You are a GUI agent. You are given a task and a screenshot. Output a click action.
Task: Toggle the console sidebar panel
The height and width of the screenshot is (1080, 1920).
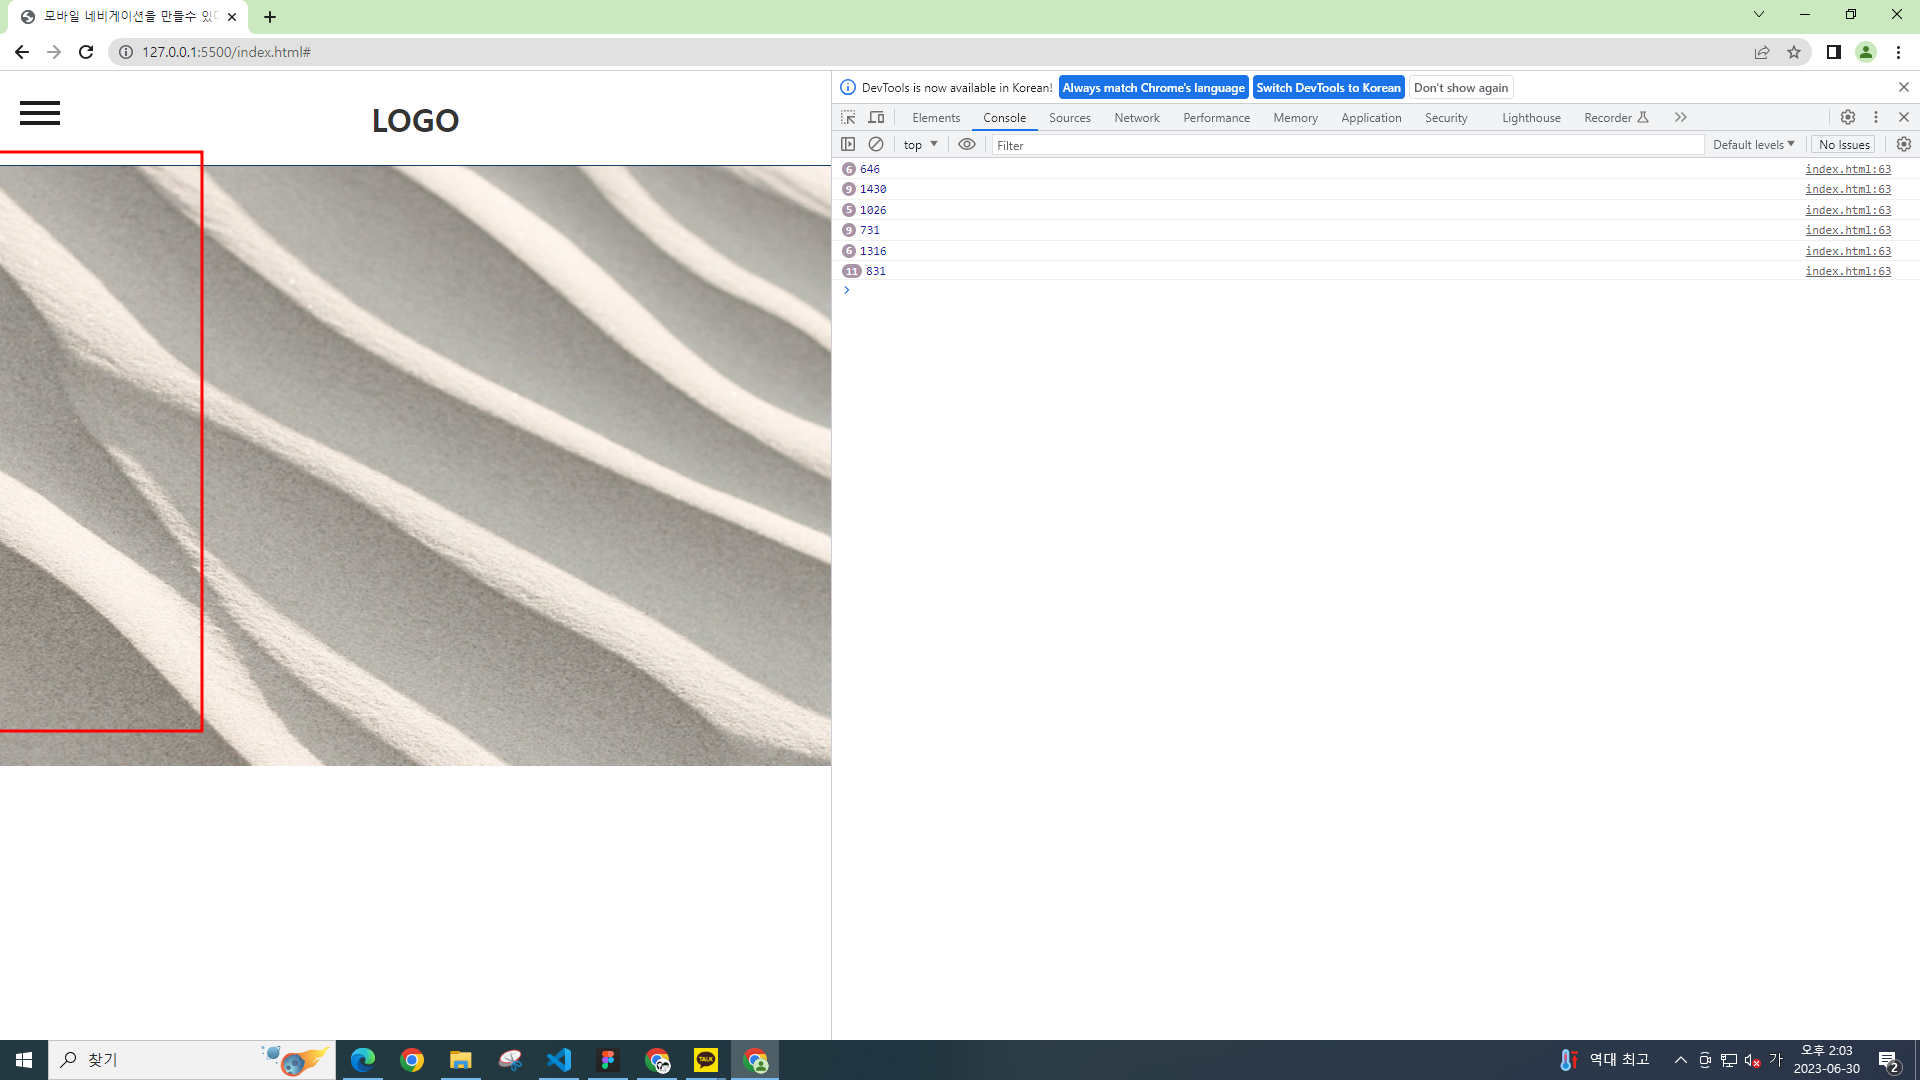coord(848,144)
